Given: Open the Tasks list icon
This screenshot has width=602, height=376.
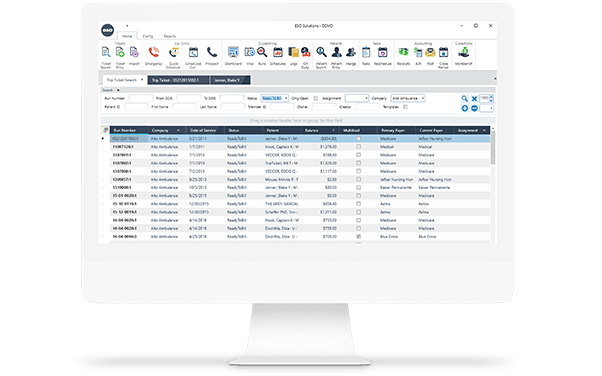Looking at the screenshot, I should (366, 56).
